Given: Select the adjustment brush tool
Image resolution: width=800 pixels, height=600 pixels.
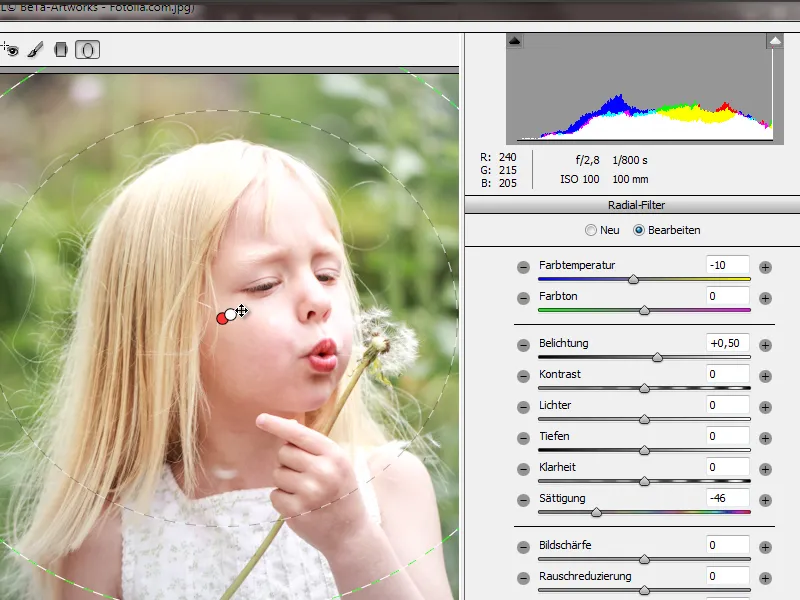Looking at the screenshot, I should click(x=35, y=49).
